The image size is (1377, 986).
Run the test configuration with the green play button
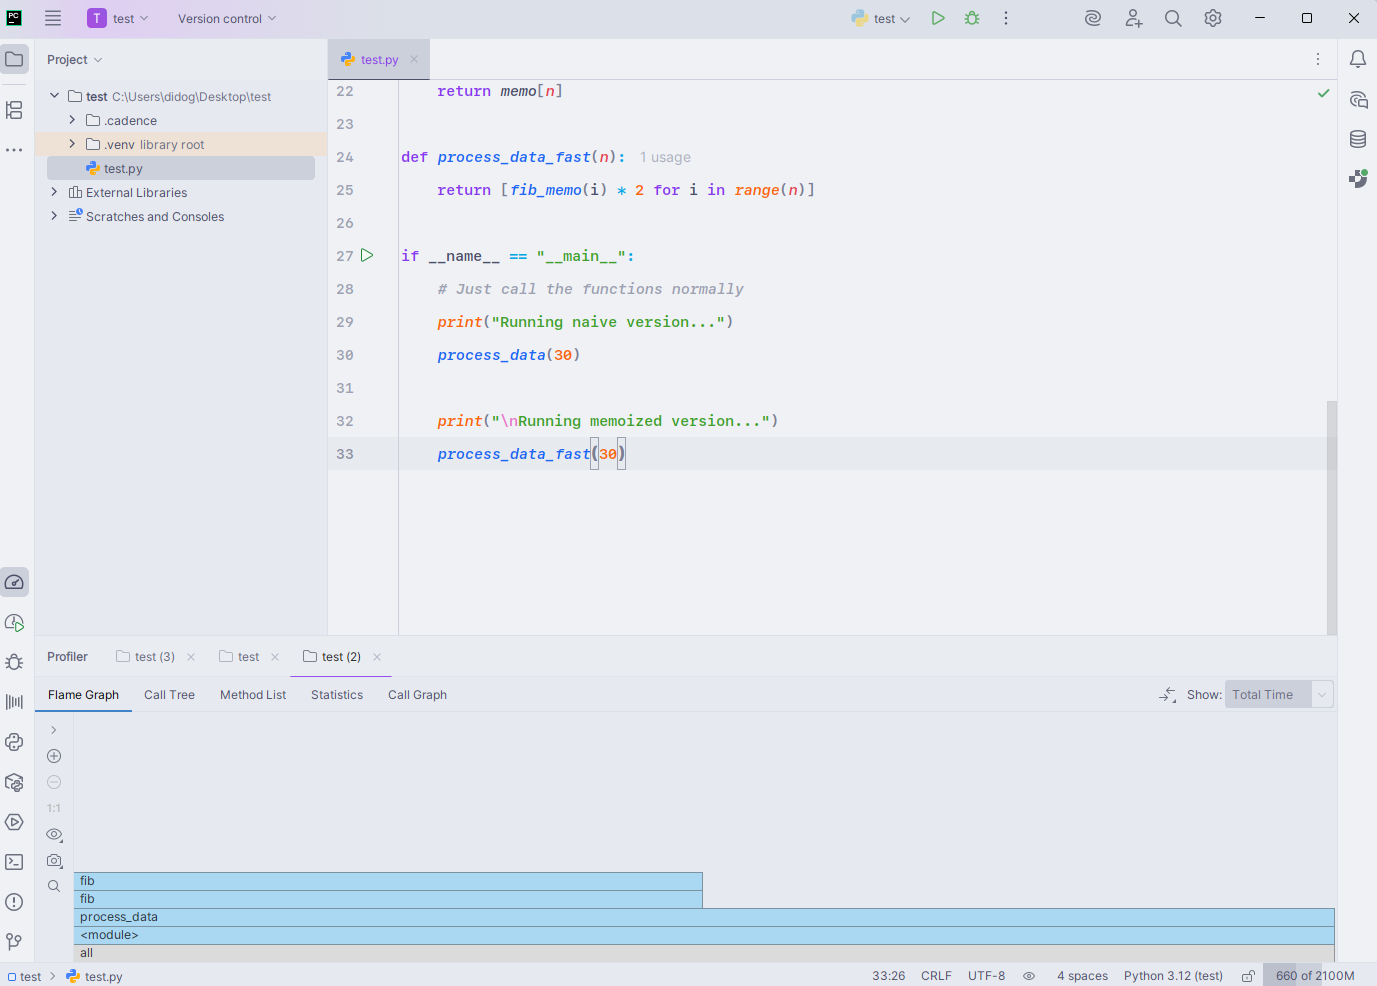click(x=938, y=18)
